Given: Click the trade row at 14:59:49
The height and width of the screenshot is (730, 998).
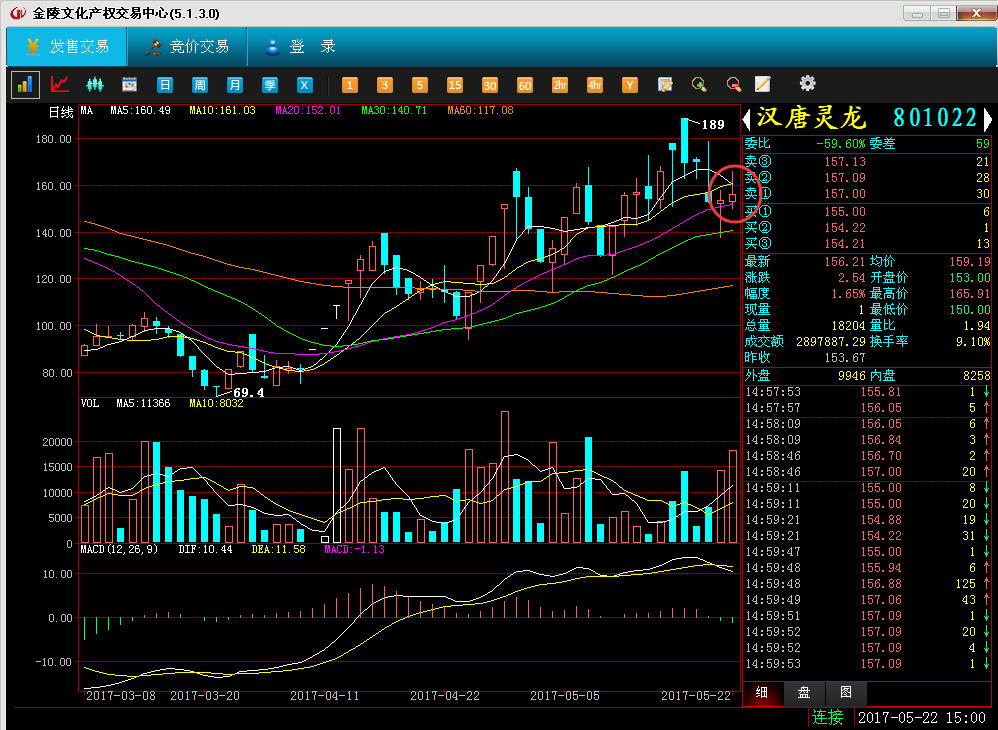Looking at the screenshot, I should coord(867,600).
